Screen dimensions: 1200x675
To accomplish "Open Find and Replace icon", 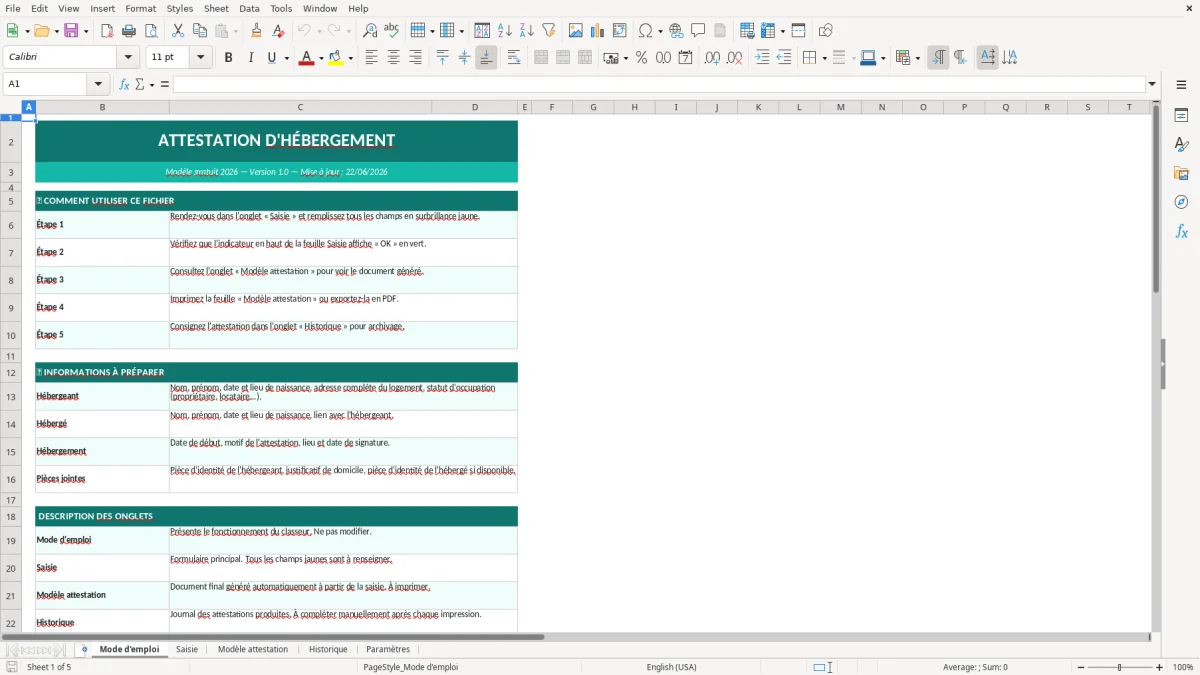I will pyautogui.click(x=370, y=31).
